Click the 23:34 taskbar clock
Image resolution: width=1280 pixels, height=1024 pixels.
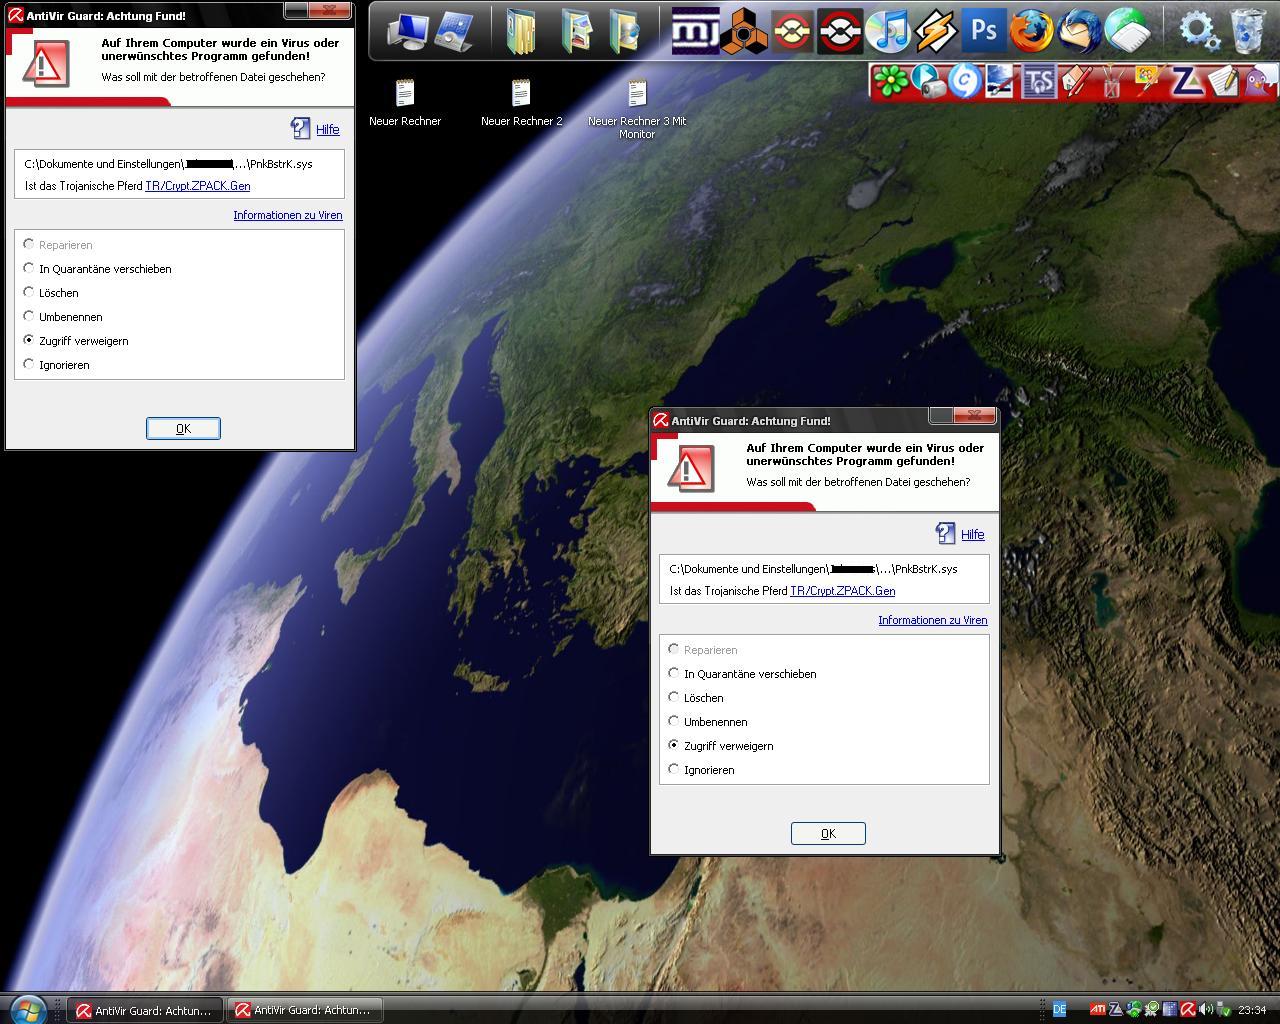[1252, 1010]
